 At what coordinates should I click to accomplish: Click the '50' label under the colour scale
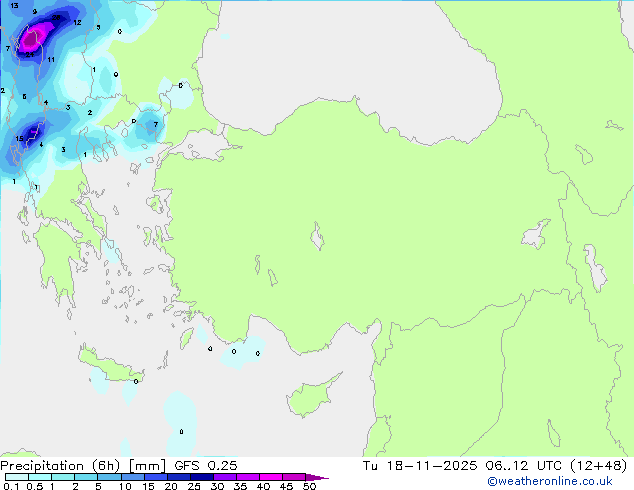[x=309, y=486]
